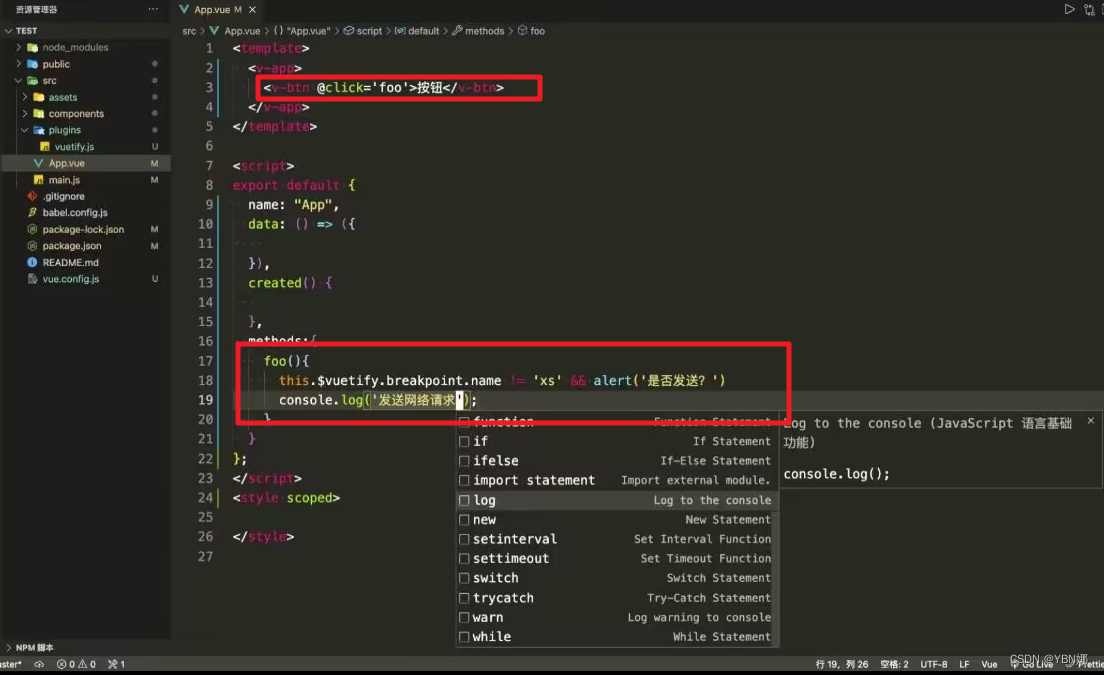Viewport: 1104px width, 675px height.
Task: Click the Explorer more actions ellipsis icon
Action: (154, 9)
